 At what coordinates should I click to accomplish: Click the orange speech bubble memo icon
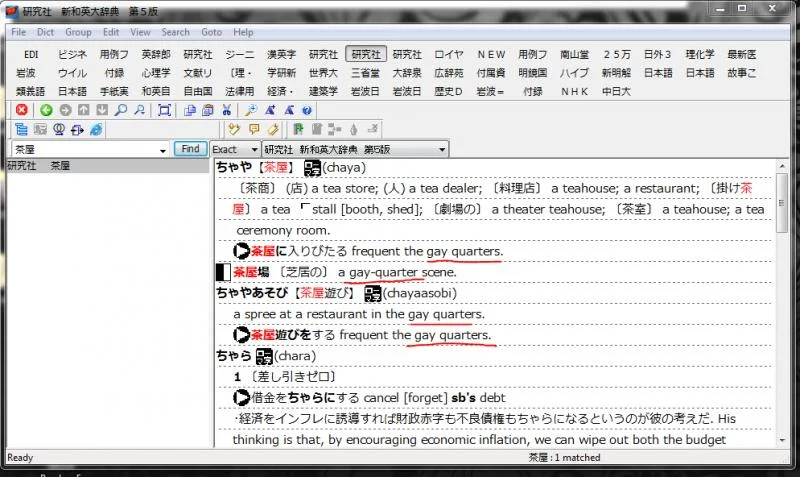click(254, 130)
